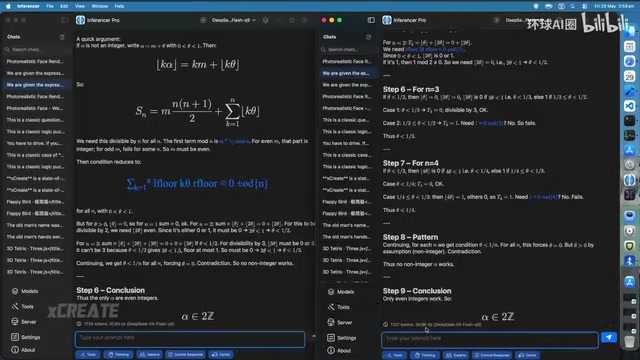The image size is (640, 360).
Task: Select 'The old man's hands' chat in right window
Action: coord(346,237)
